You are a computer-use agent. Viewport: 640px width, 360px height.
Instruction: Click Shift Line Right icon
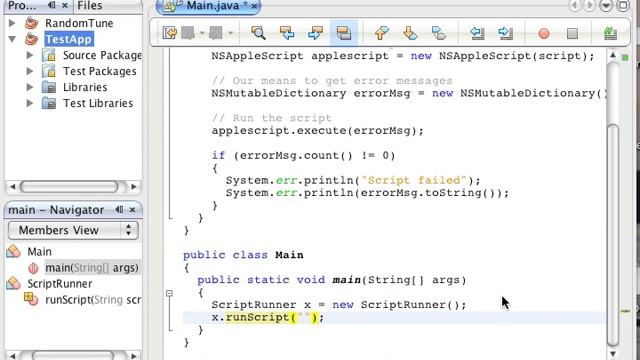pyautogui.click(x=505, y=33)
